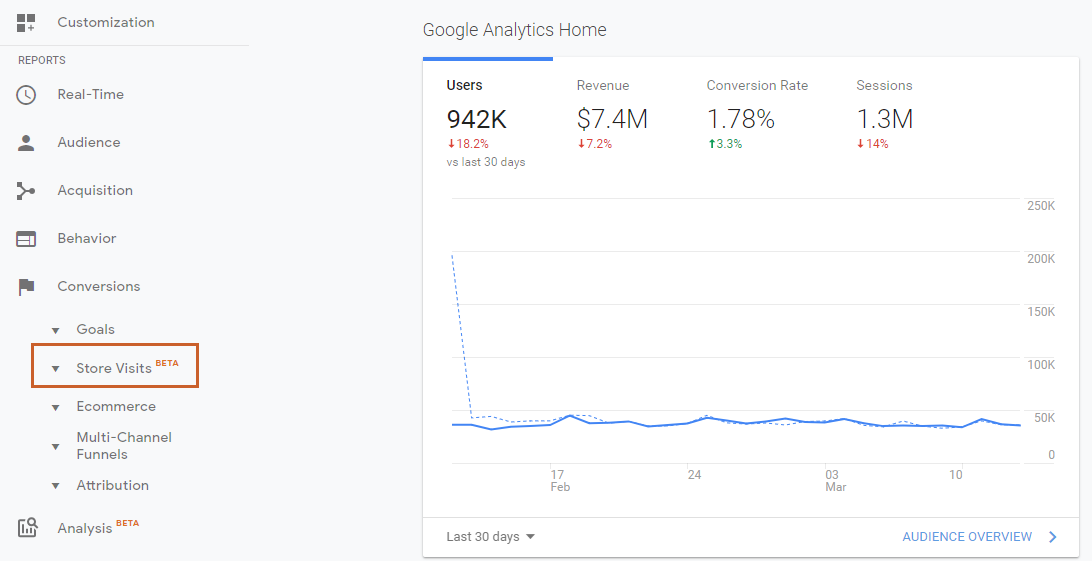Click the Users line chart area

click(735, 330)
